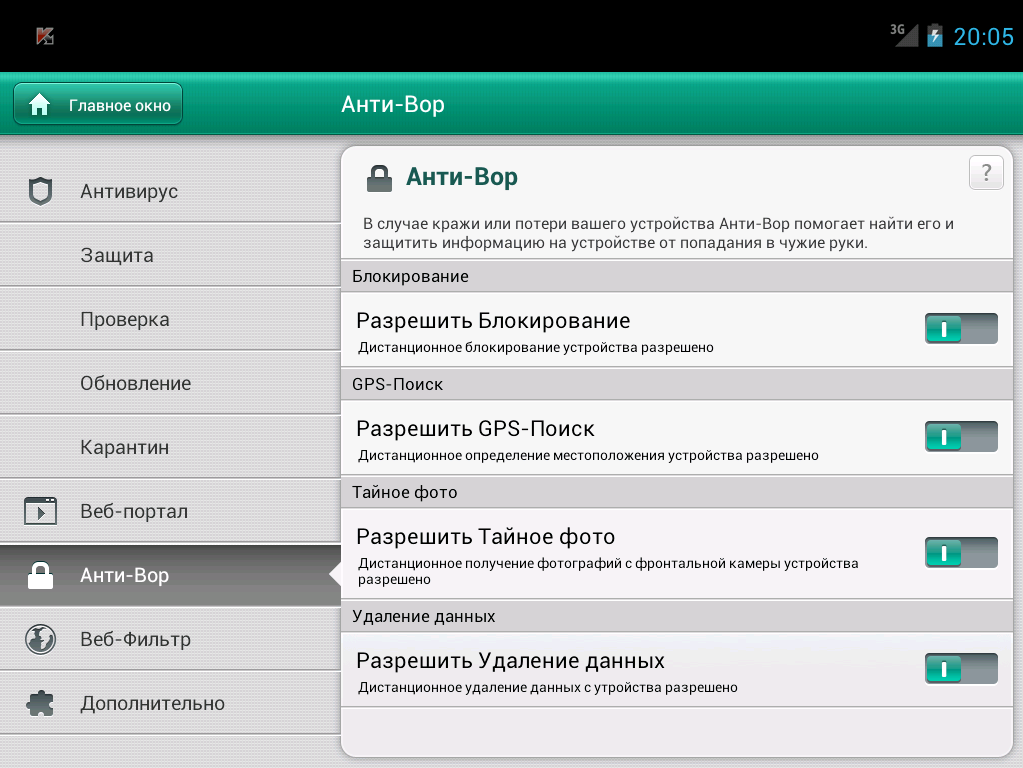Select Анти-Вор in the sidebar

point(170,575)
